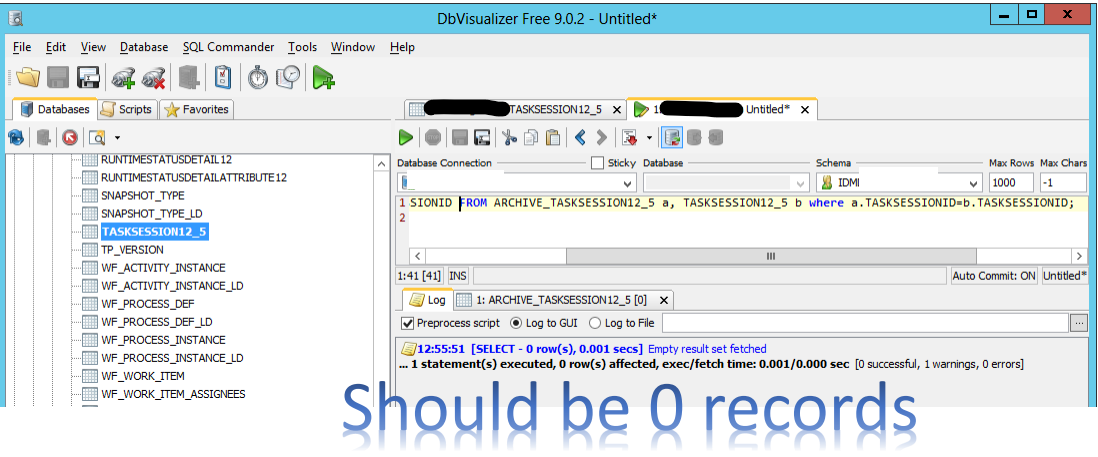
Task: Click the Auto Commit: ON status button
Action: coord(994,276)
